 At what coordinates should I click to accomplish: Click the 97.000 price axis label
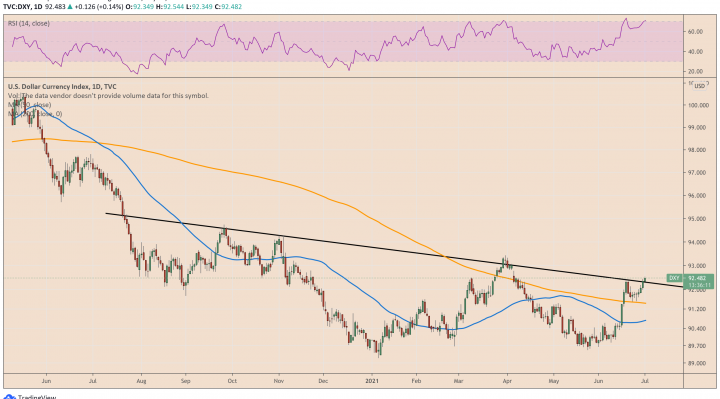click(x=698, y=173)
